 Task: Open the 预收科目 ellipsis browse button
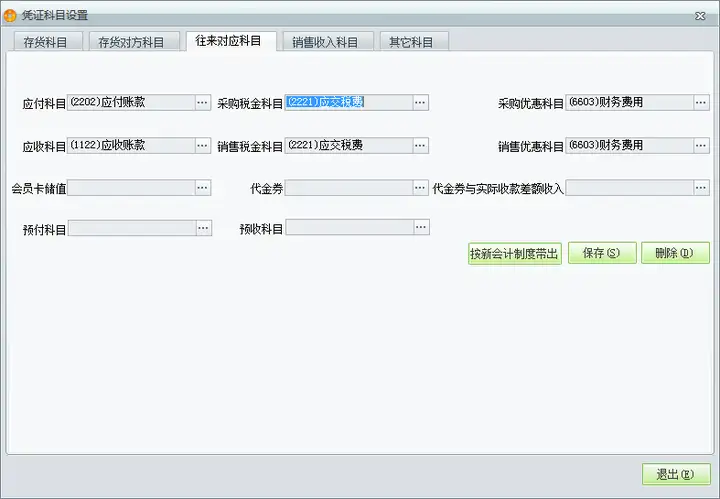click(421, 227)
